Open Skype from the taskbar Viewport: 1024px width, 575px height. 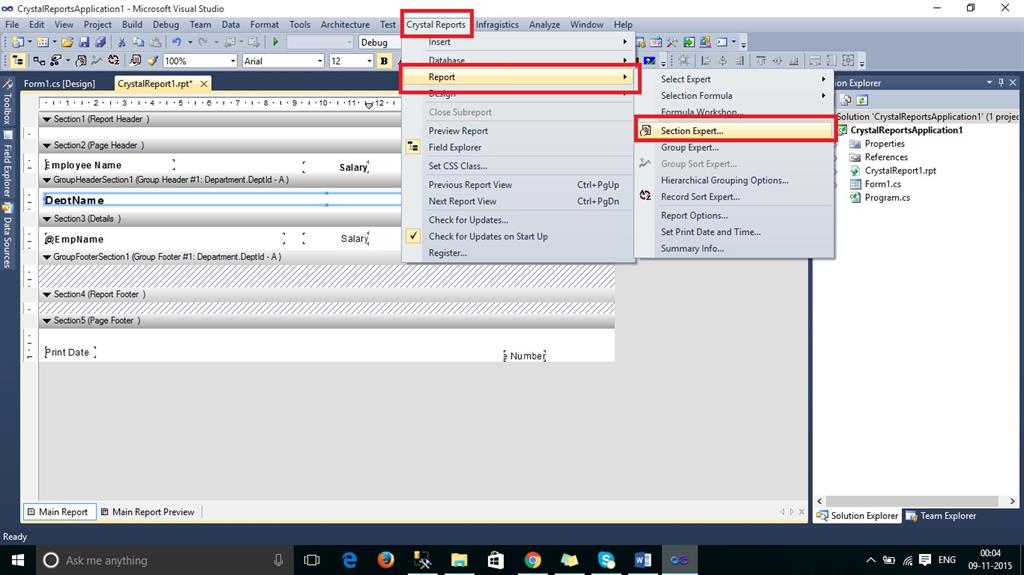pyautogui.click(x=606, y=560)
